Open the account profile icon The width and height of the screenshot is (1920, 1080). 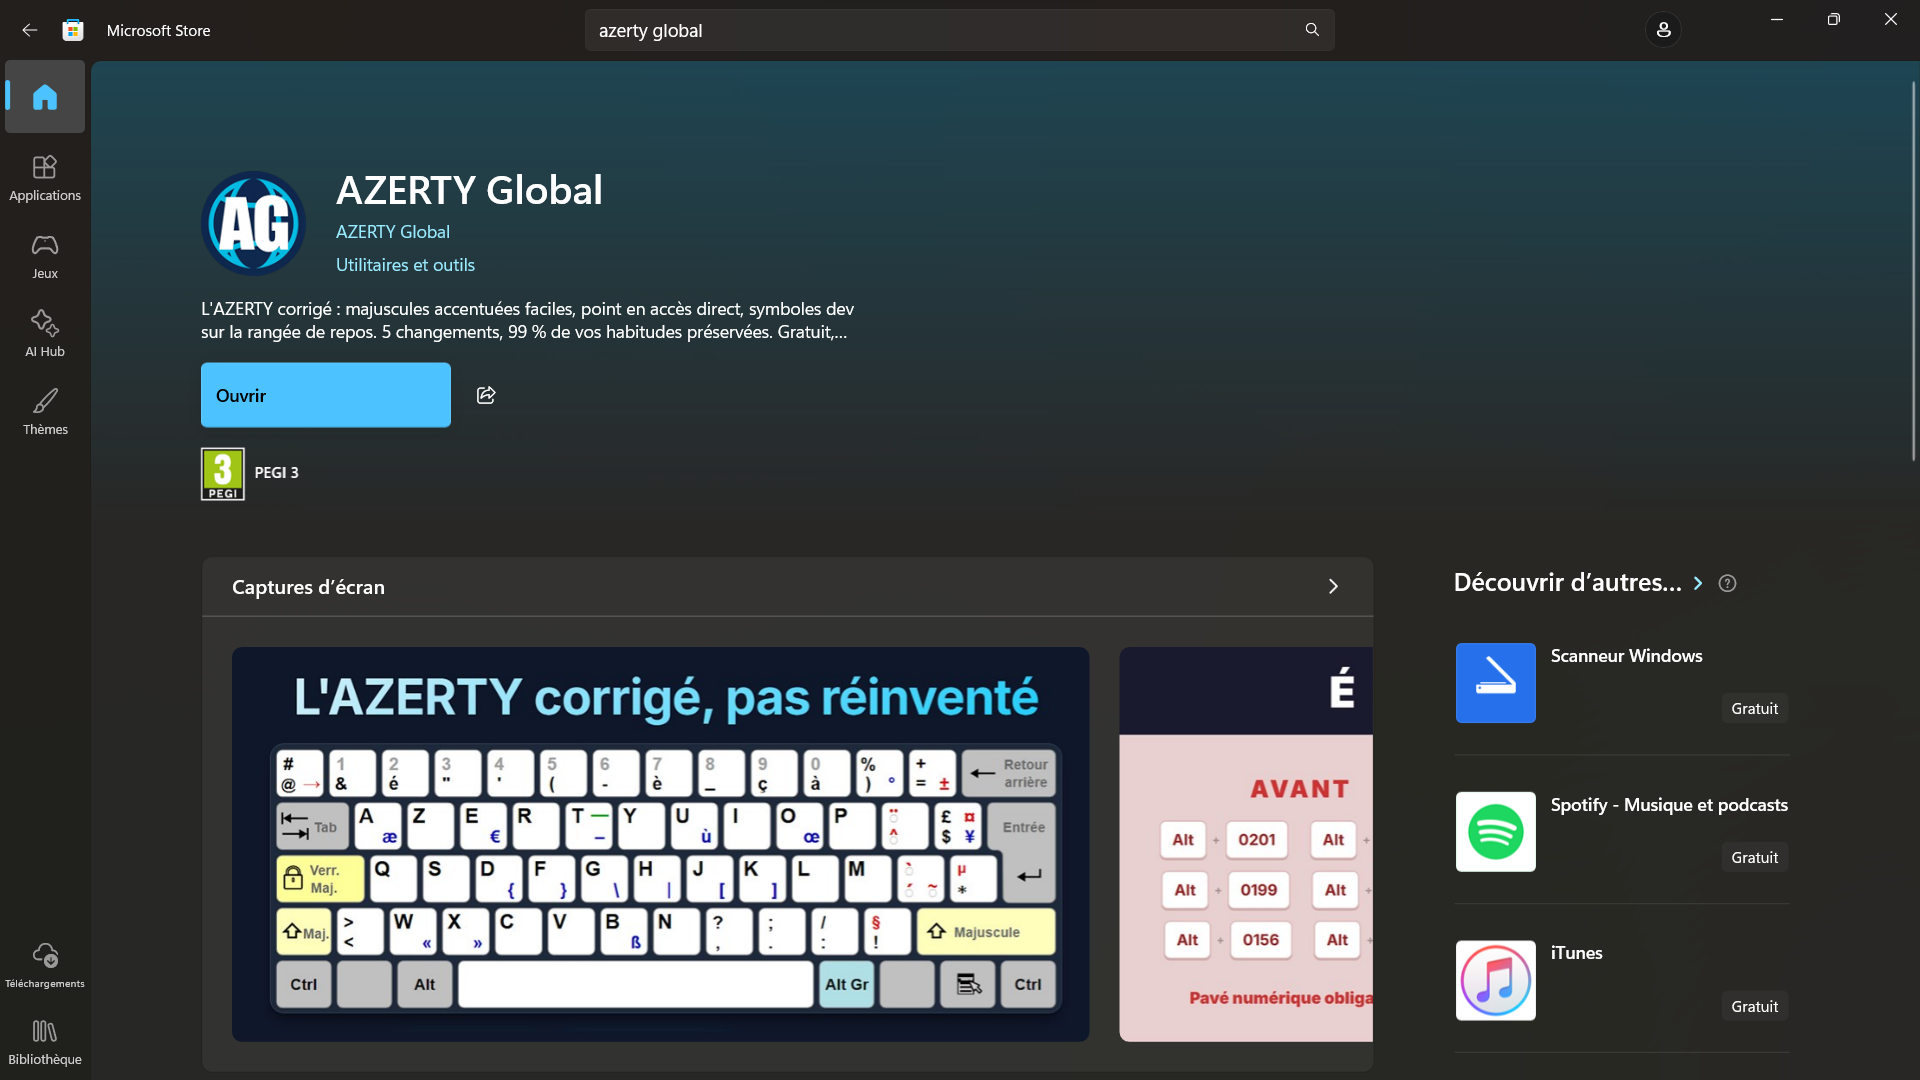click(1663, 29)
